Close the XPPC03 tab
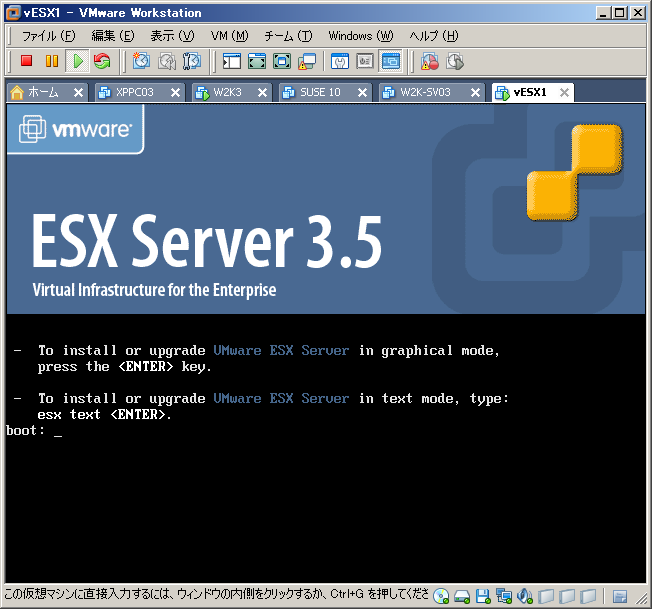The image size is (652, 609). click(175, 92)
